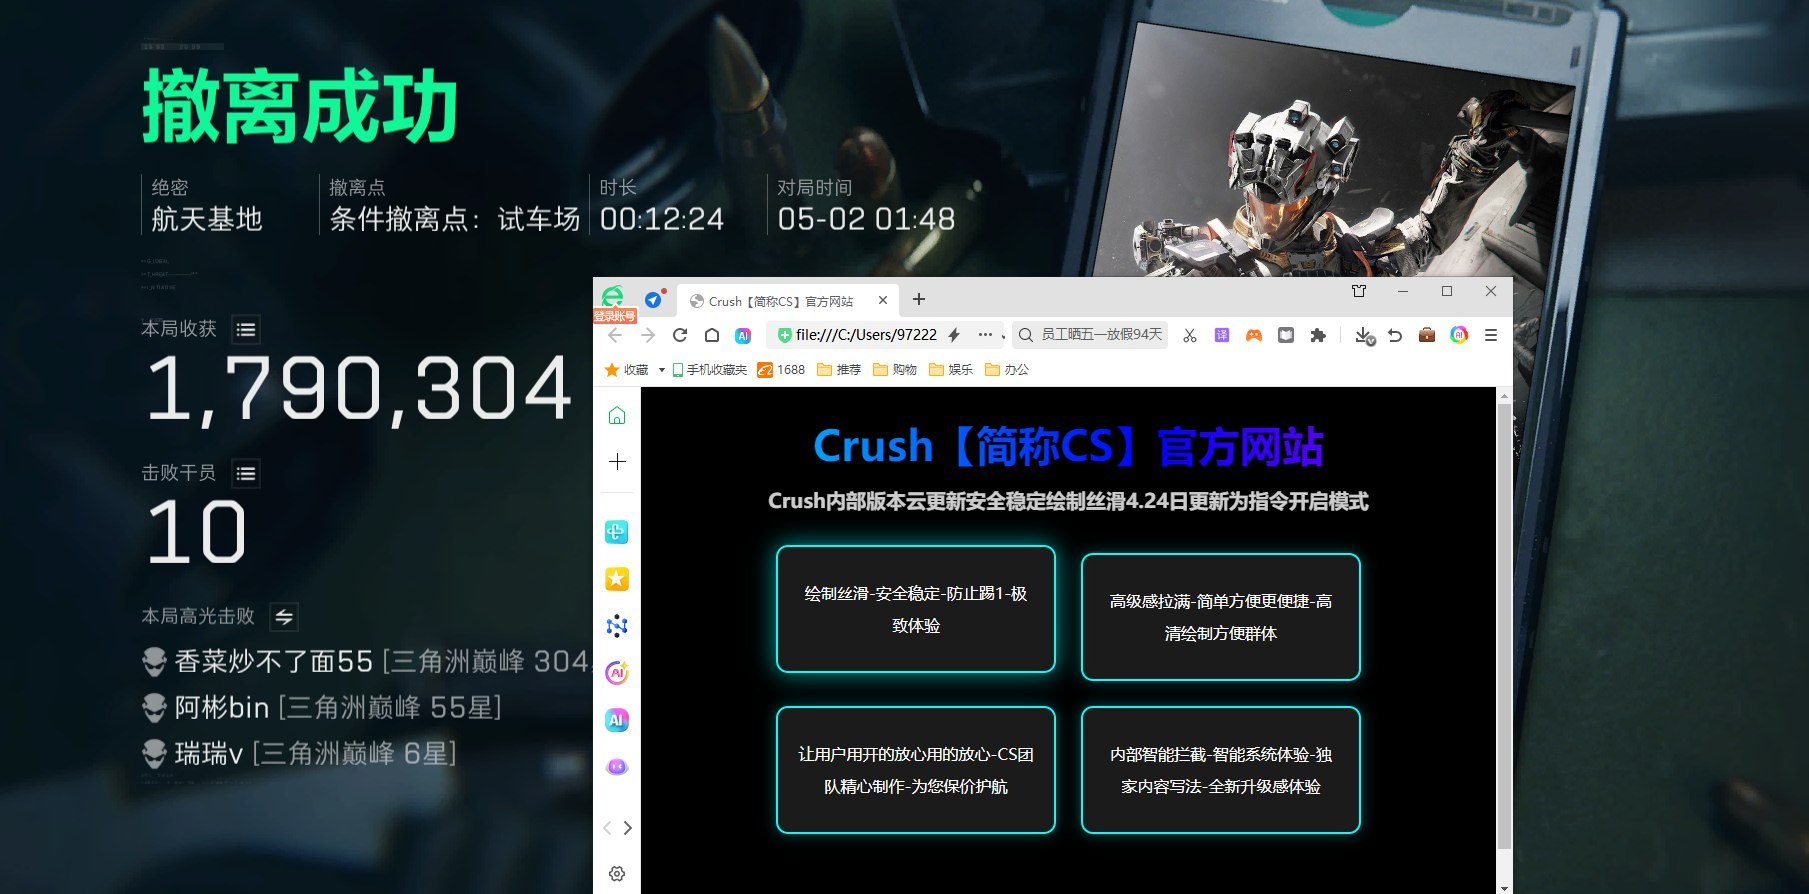Expand the 收藏 dropdown arrow

click(x=661, y=370)
